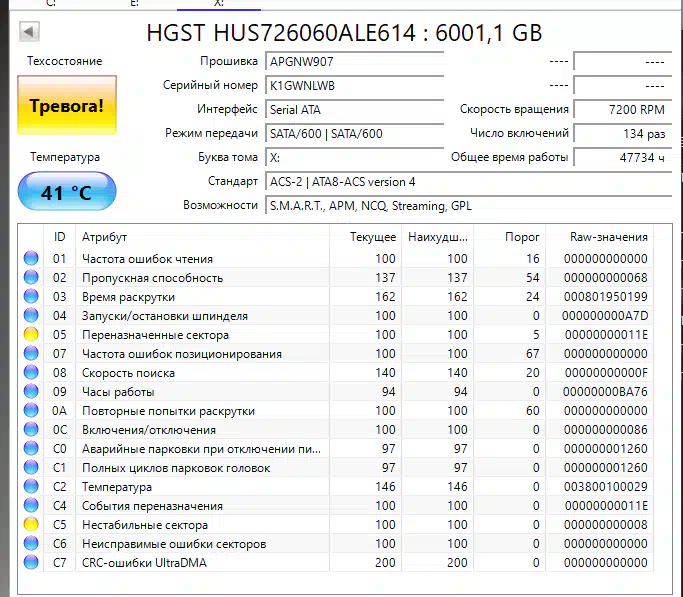Screen dimensions: 683x597
Task: Select the attribute name События переназначения
Action: click(152, 506)
